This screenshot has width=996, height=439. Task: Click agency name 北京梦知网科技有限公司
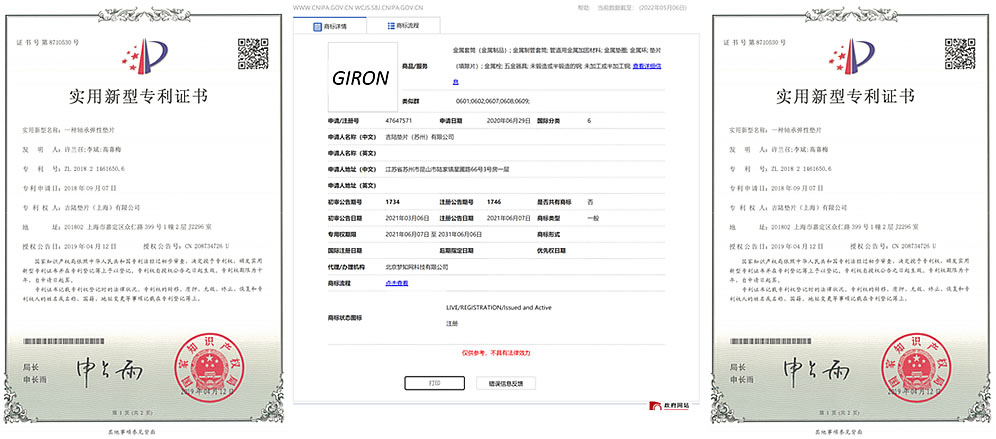417,267
